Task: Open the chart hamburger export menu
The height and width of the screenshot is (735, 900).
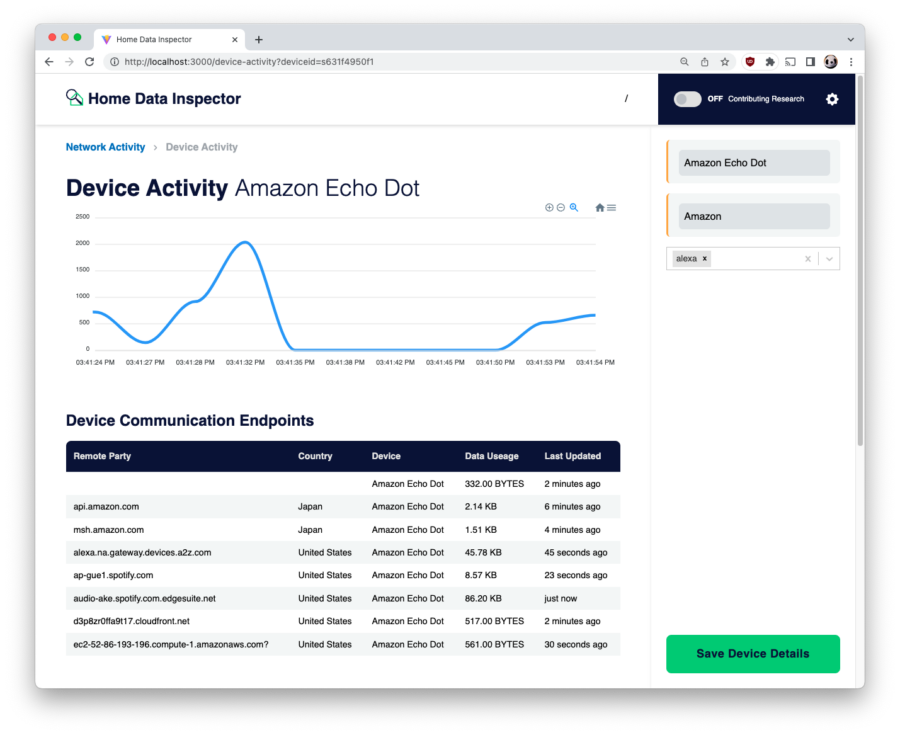Action: (612, 208)
